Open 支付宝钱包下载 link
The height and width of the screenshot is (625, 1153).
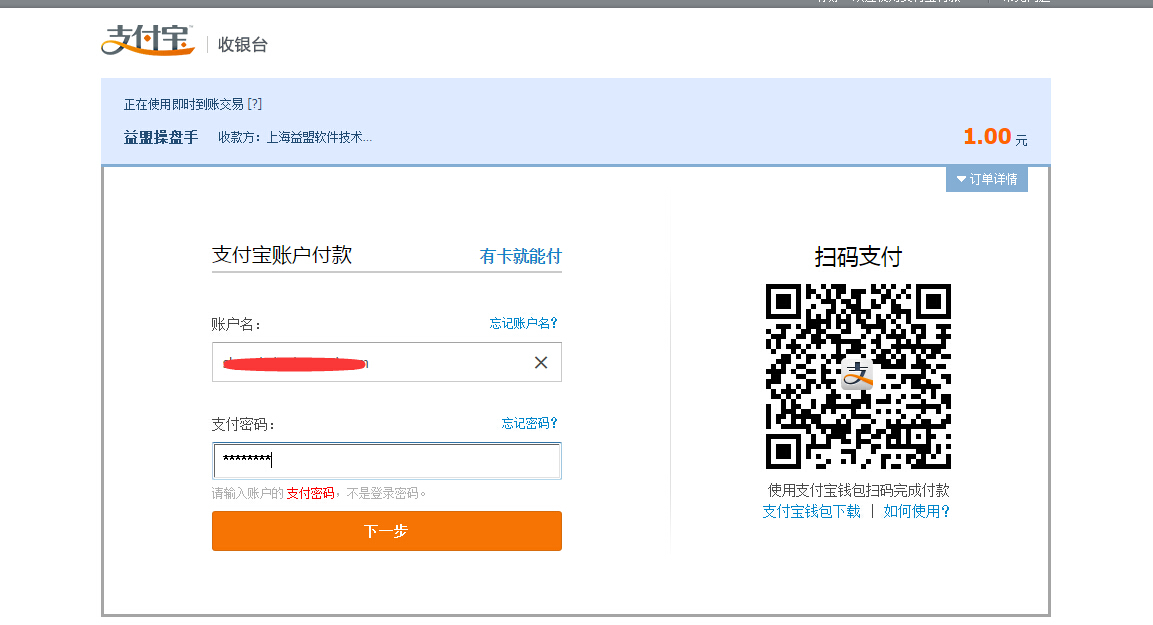[811, 511]
